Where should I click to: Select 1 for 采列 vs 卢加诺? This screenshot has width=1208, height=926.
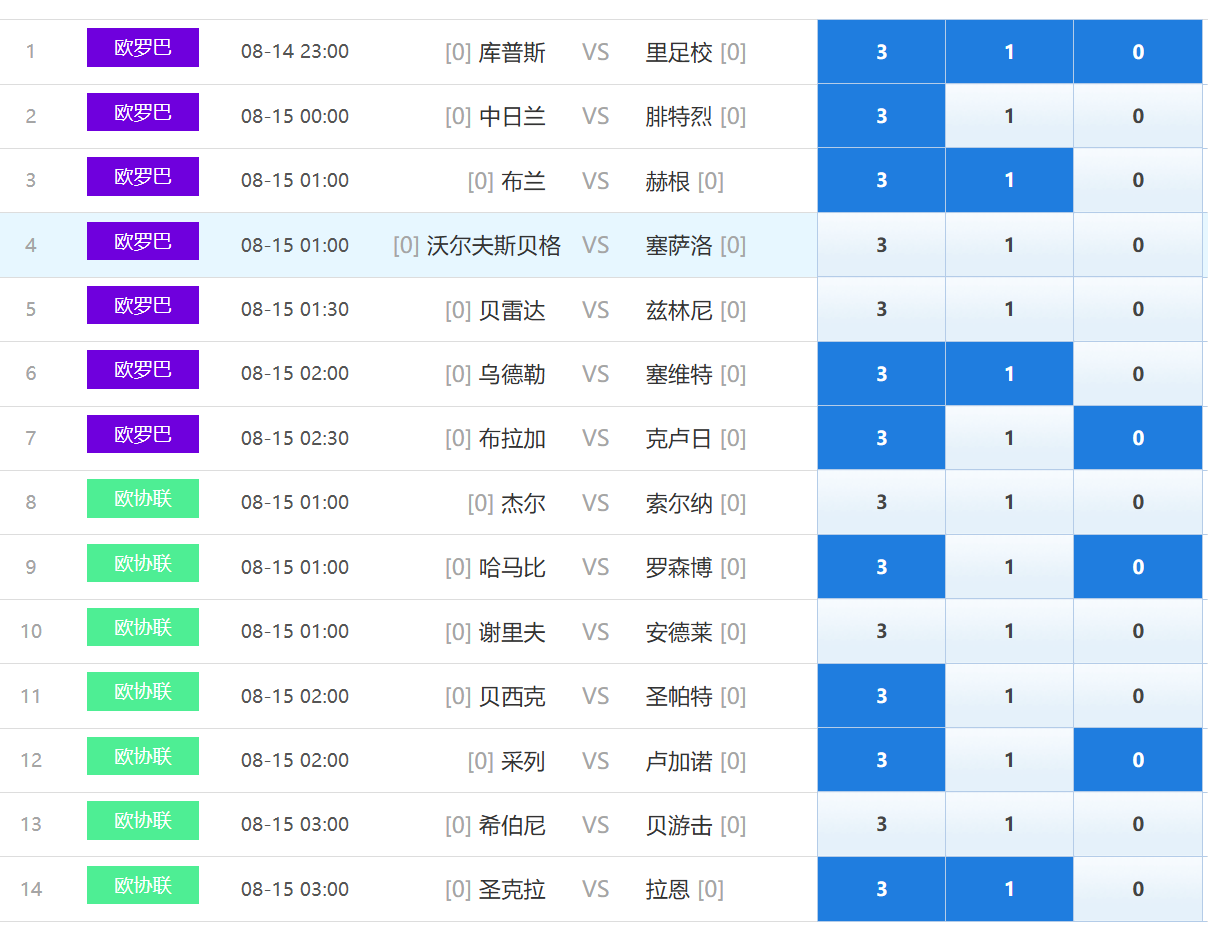pos(1009,760)
